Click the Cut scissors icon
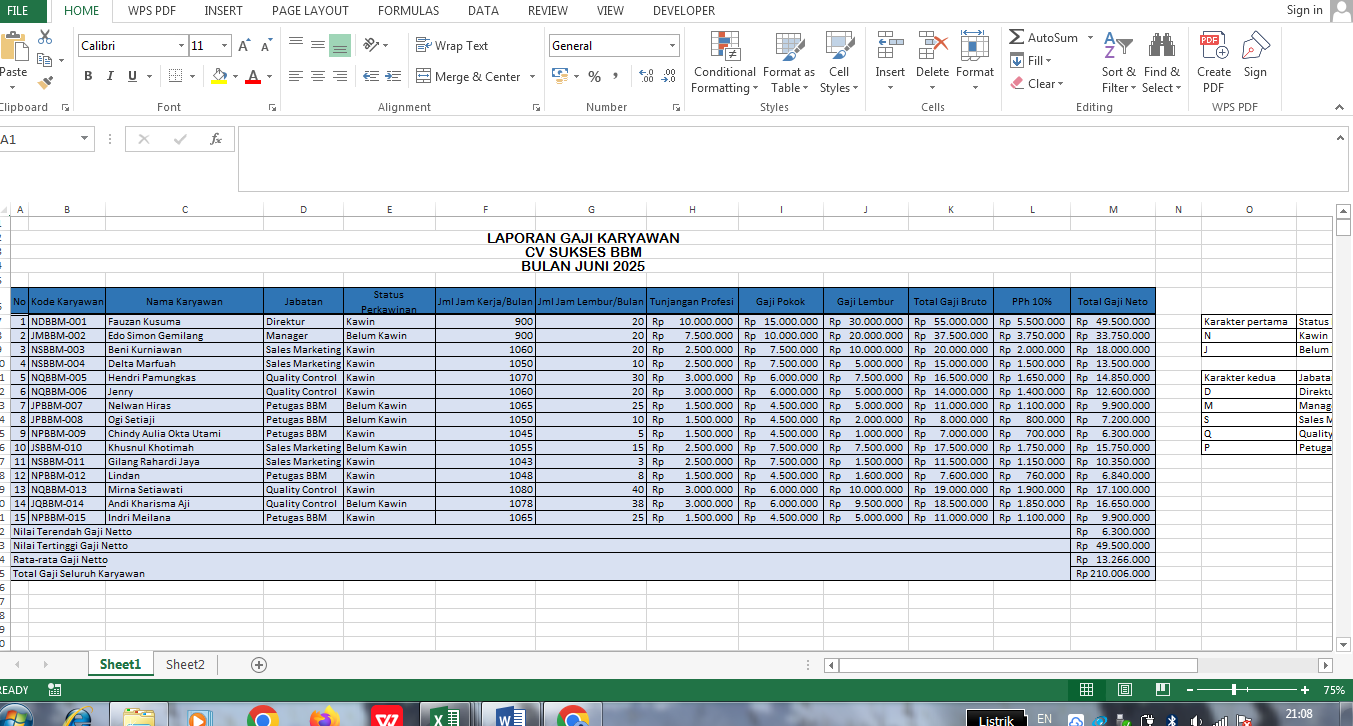This screenshot has width=1353, height=726. pyautogui.click(x=45, y=37)
